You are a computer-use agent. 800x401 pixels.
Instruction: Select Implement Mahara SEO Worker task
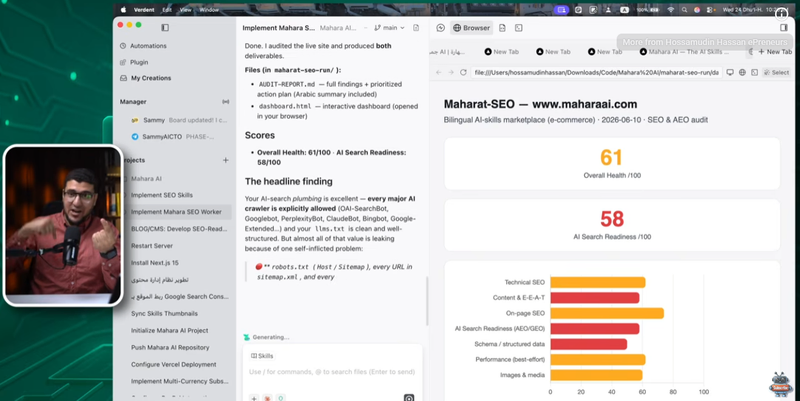(x=176, y=212)
